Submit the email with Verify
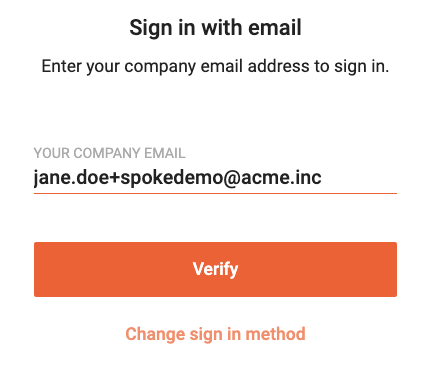 (215, 269)
